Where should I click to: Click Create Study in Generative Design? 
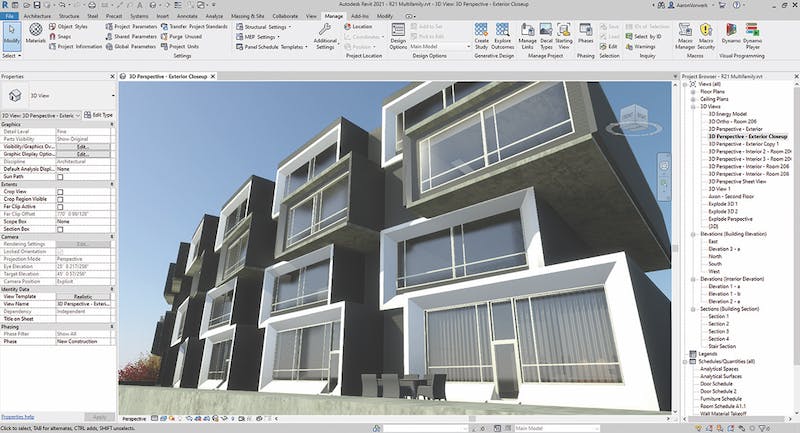pyautogui.click(x=481, y=36)
